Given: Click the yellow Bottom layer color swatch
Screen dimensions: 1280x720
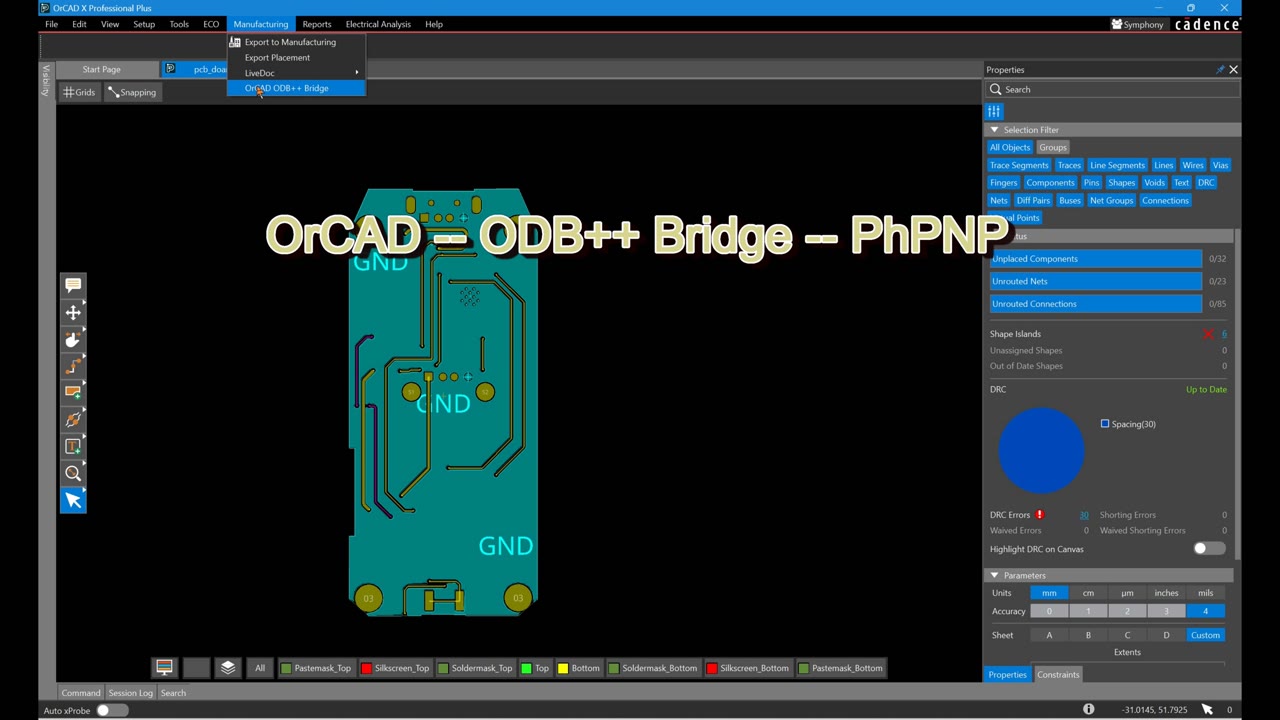Looking at the screenshot, I should pos(563,668).
